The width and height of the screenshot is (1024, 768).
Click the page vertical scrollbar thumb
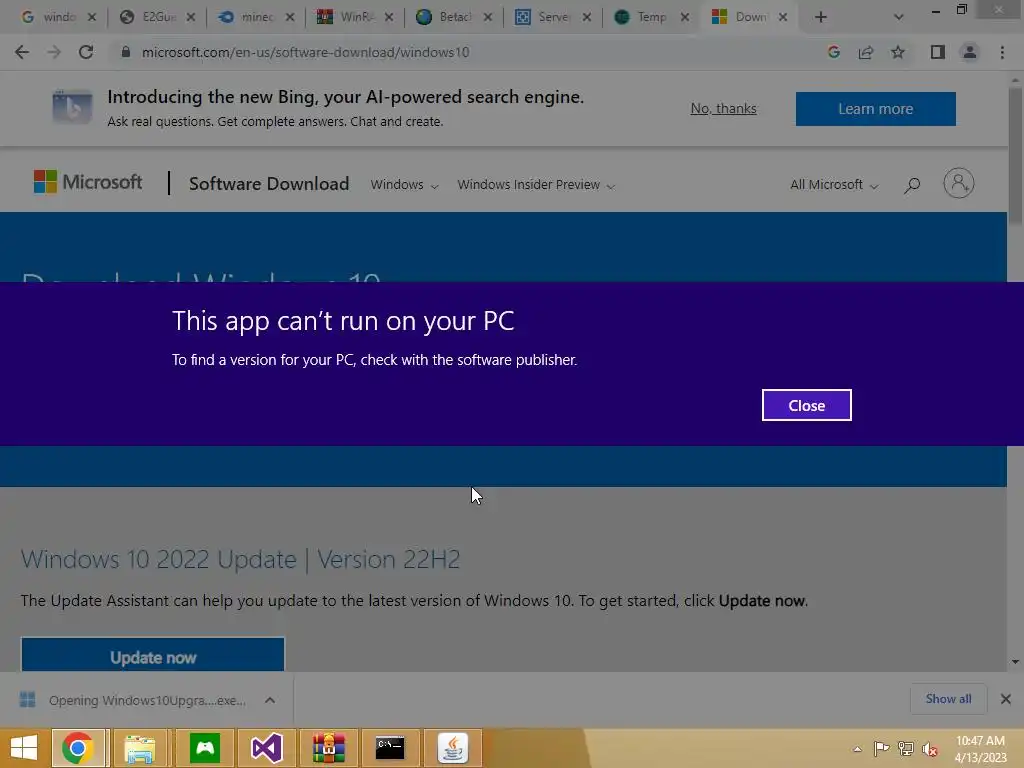coord(1015,157)
